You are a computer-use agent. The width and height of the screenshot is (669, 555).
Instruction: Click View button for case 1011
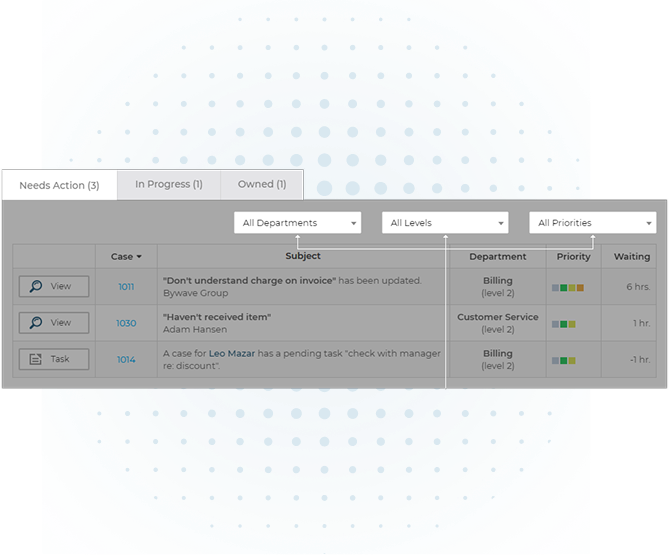point(54,287)
